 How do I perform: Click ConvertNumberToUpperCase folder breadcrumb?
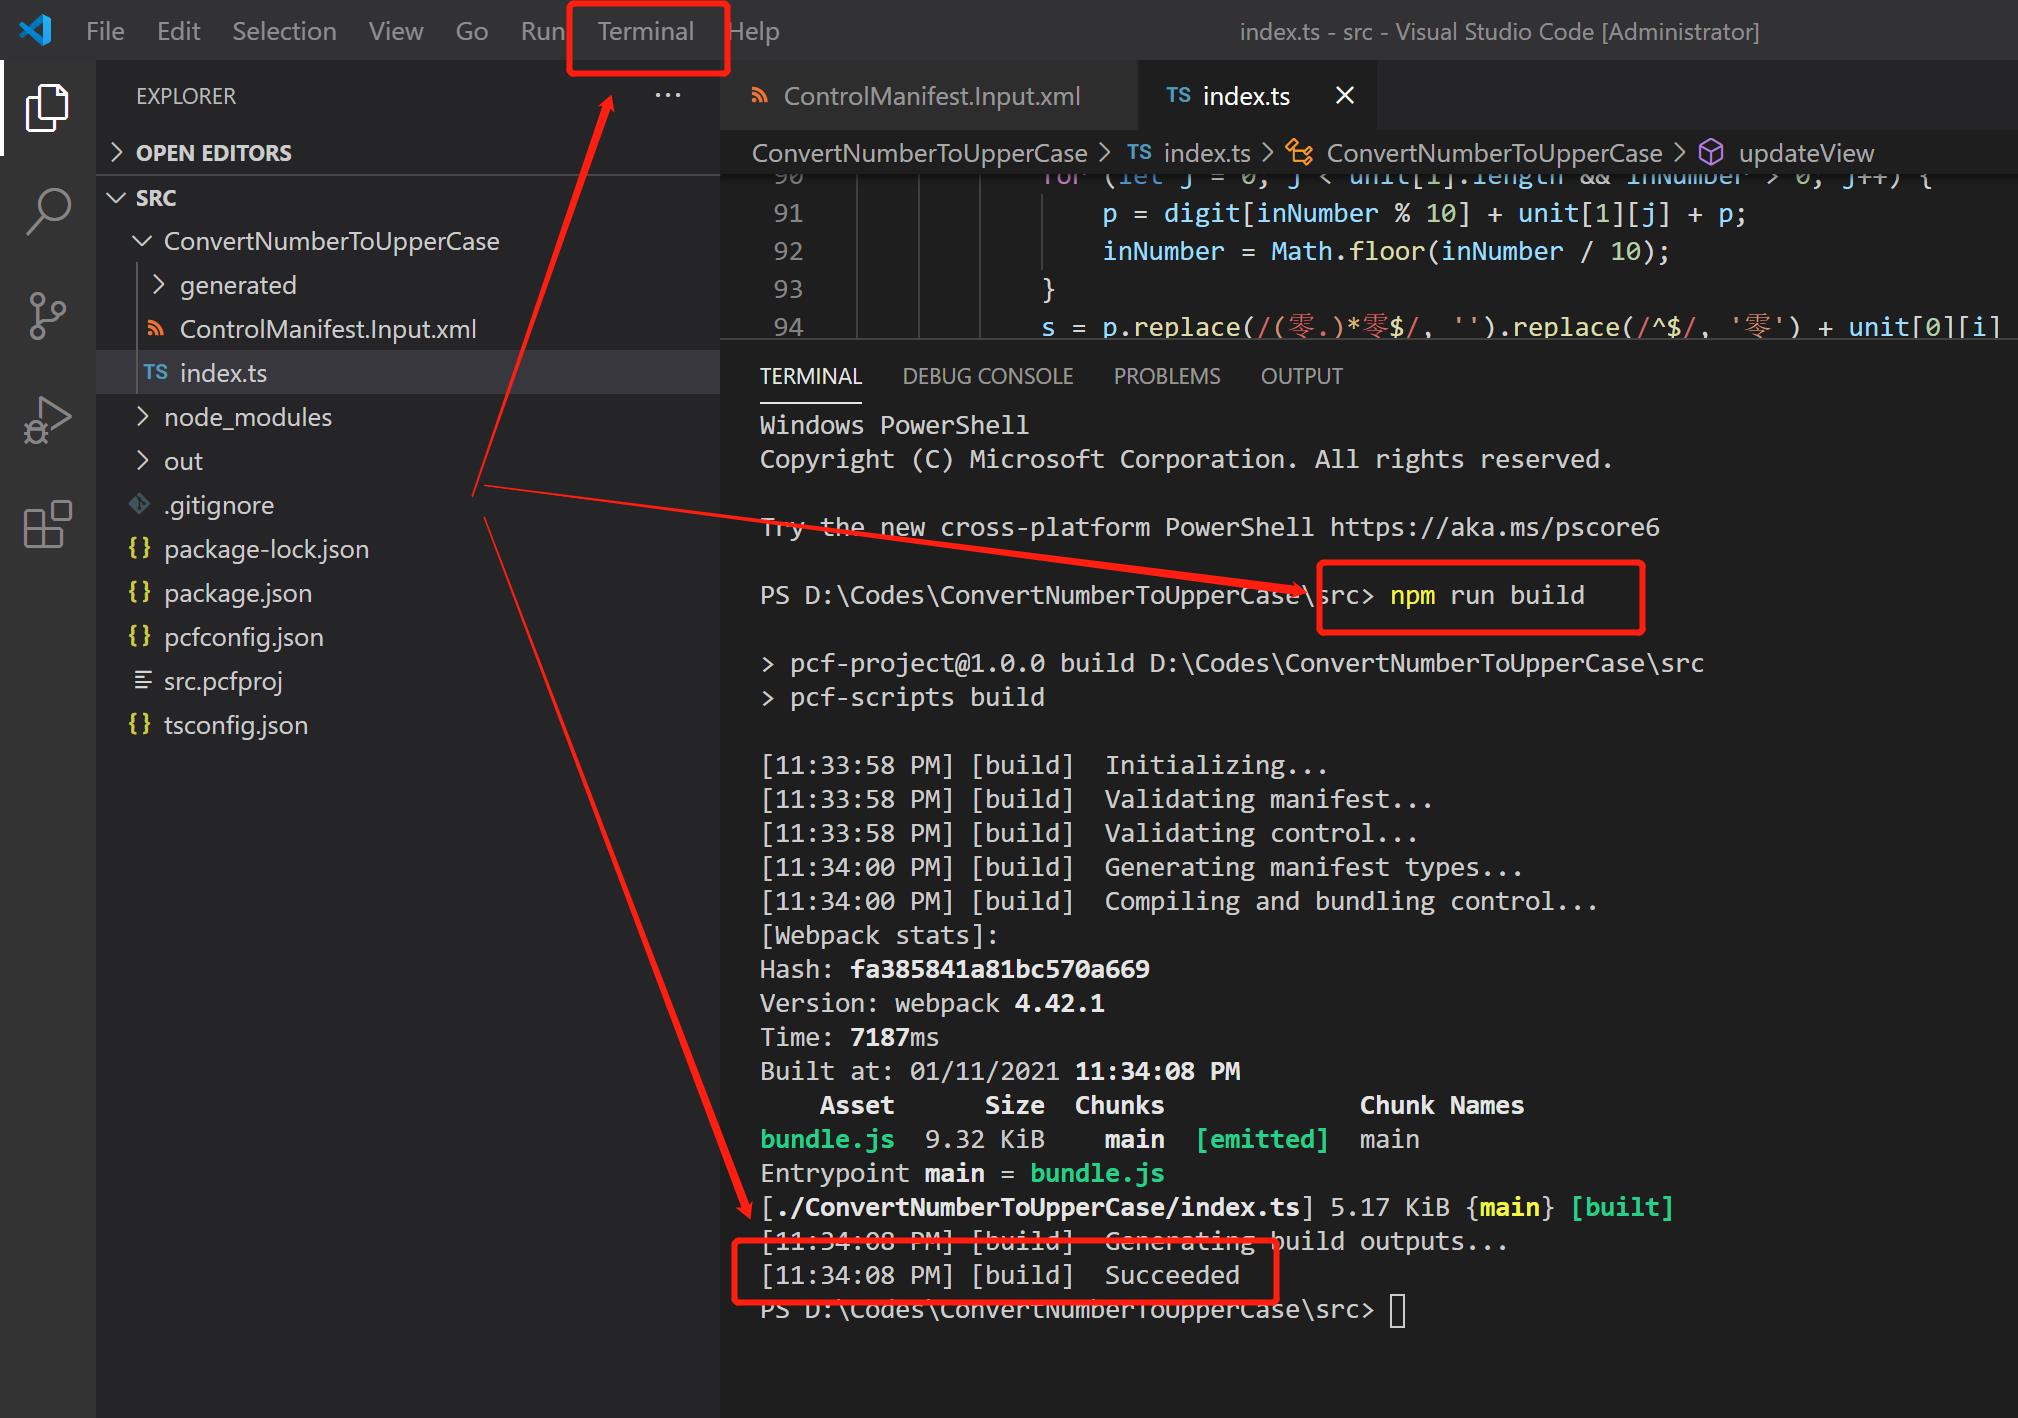[x=919, y=152]
